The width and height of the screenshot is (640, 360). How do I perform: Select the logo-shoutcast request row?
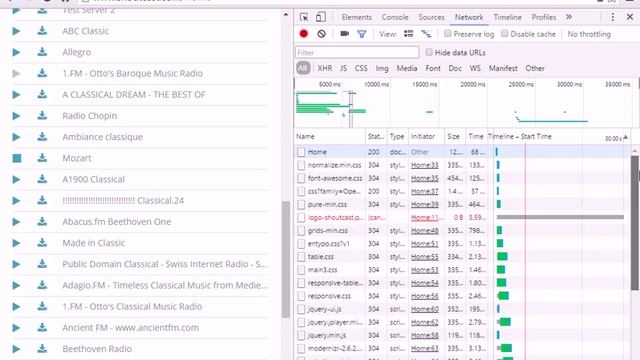[x=461, y=218]
